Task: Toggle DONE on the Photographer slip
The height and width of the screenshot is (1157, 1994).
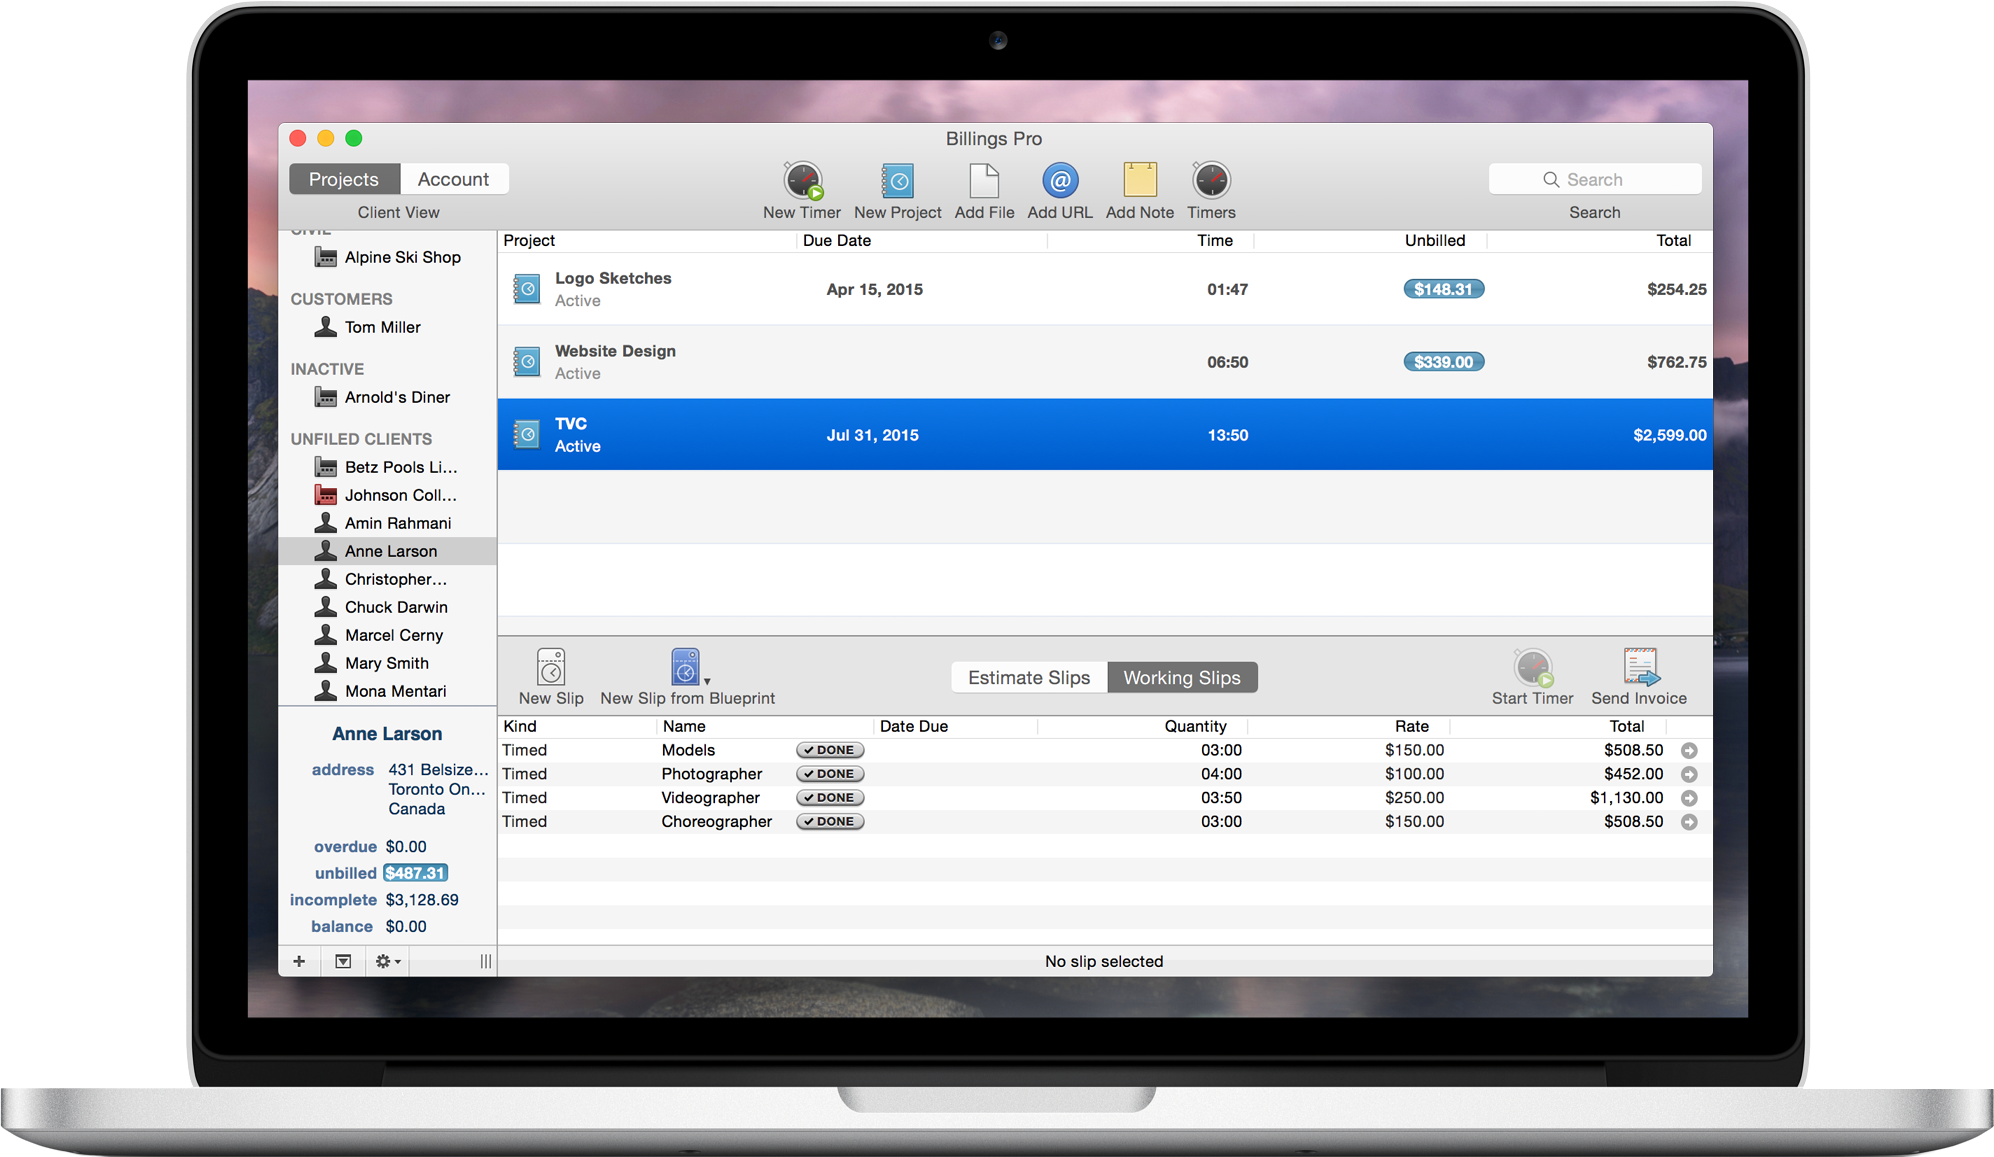Action: (829, 773)
